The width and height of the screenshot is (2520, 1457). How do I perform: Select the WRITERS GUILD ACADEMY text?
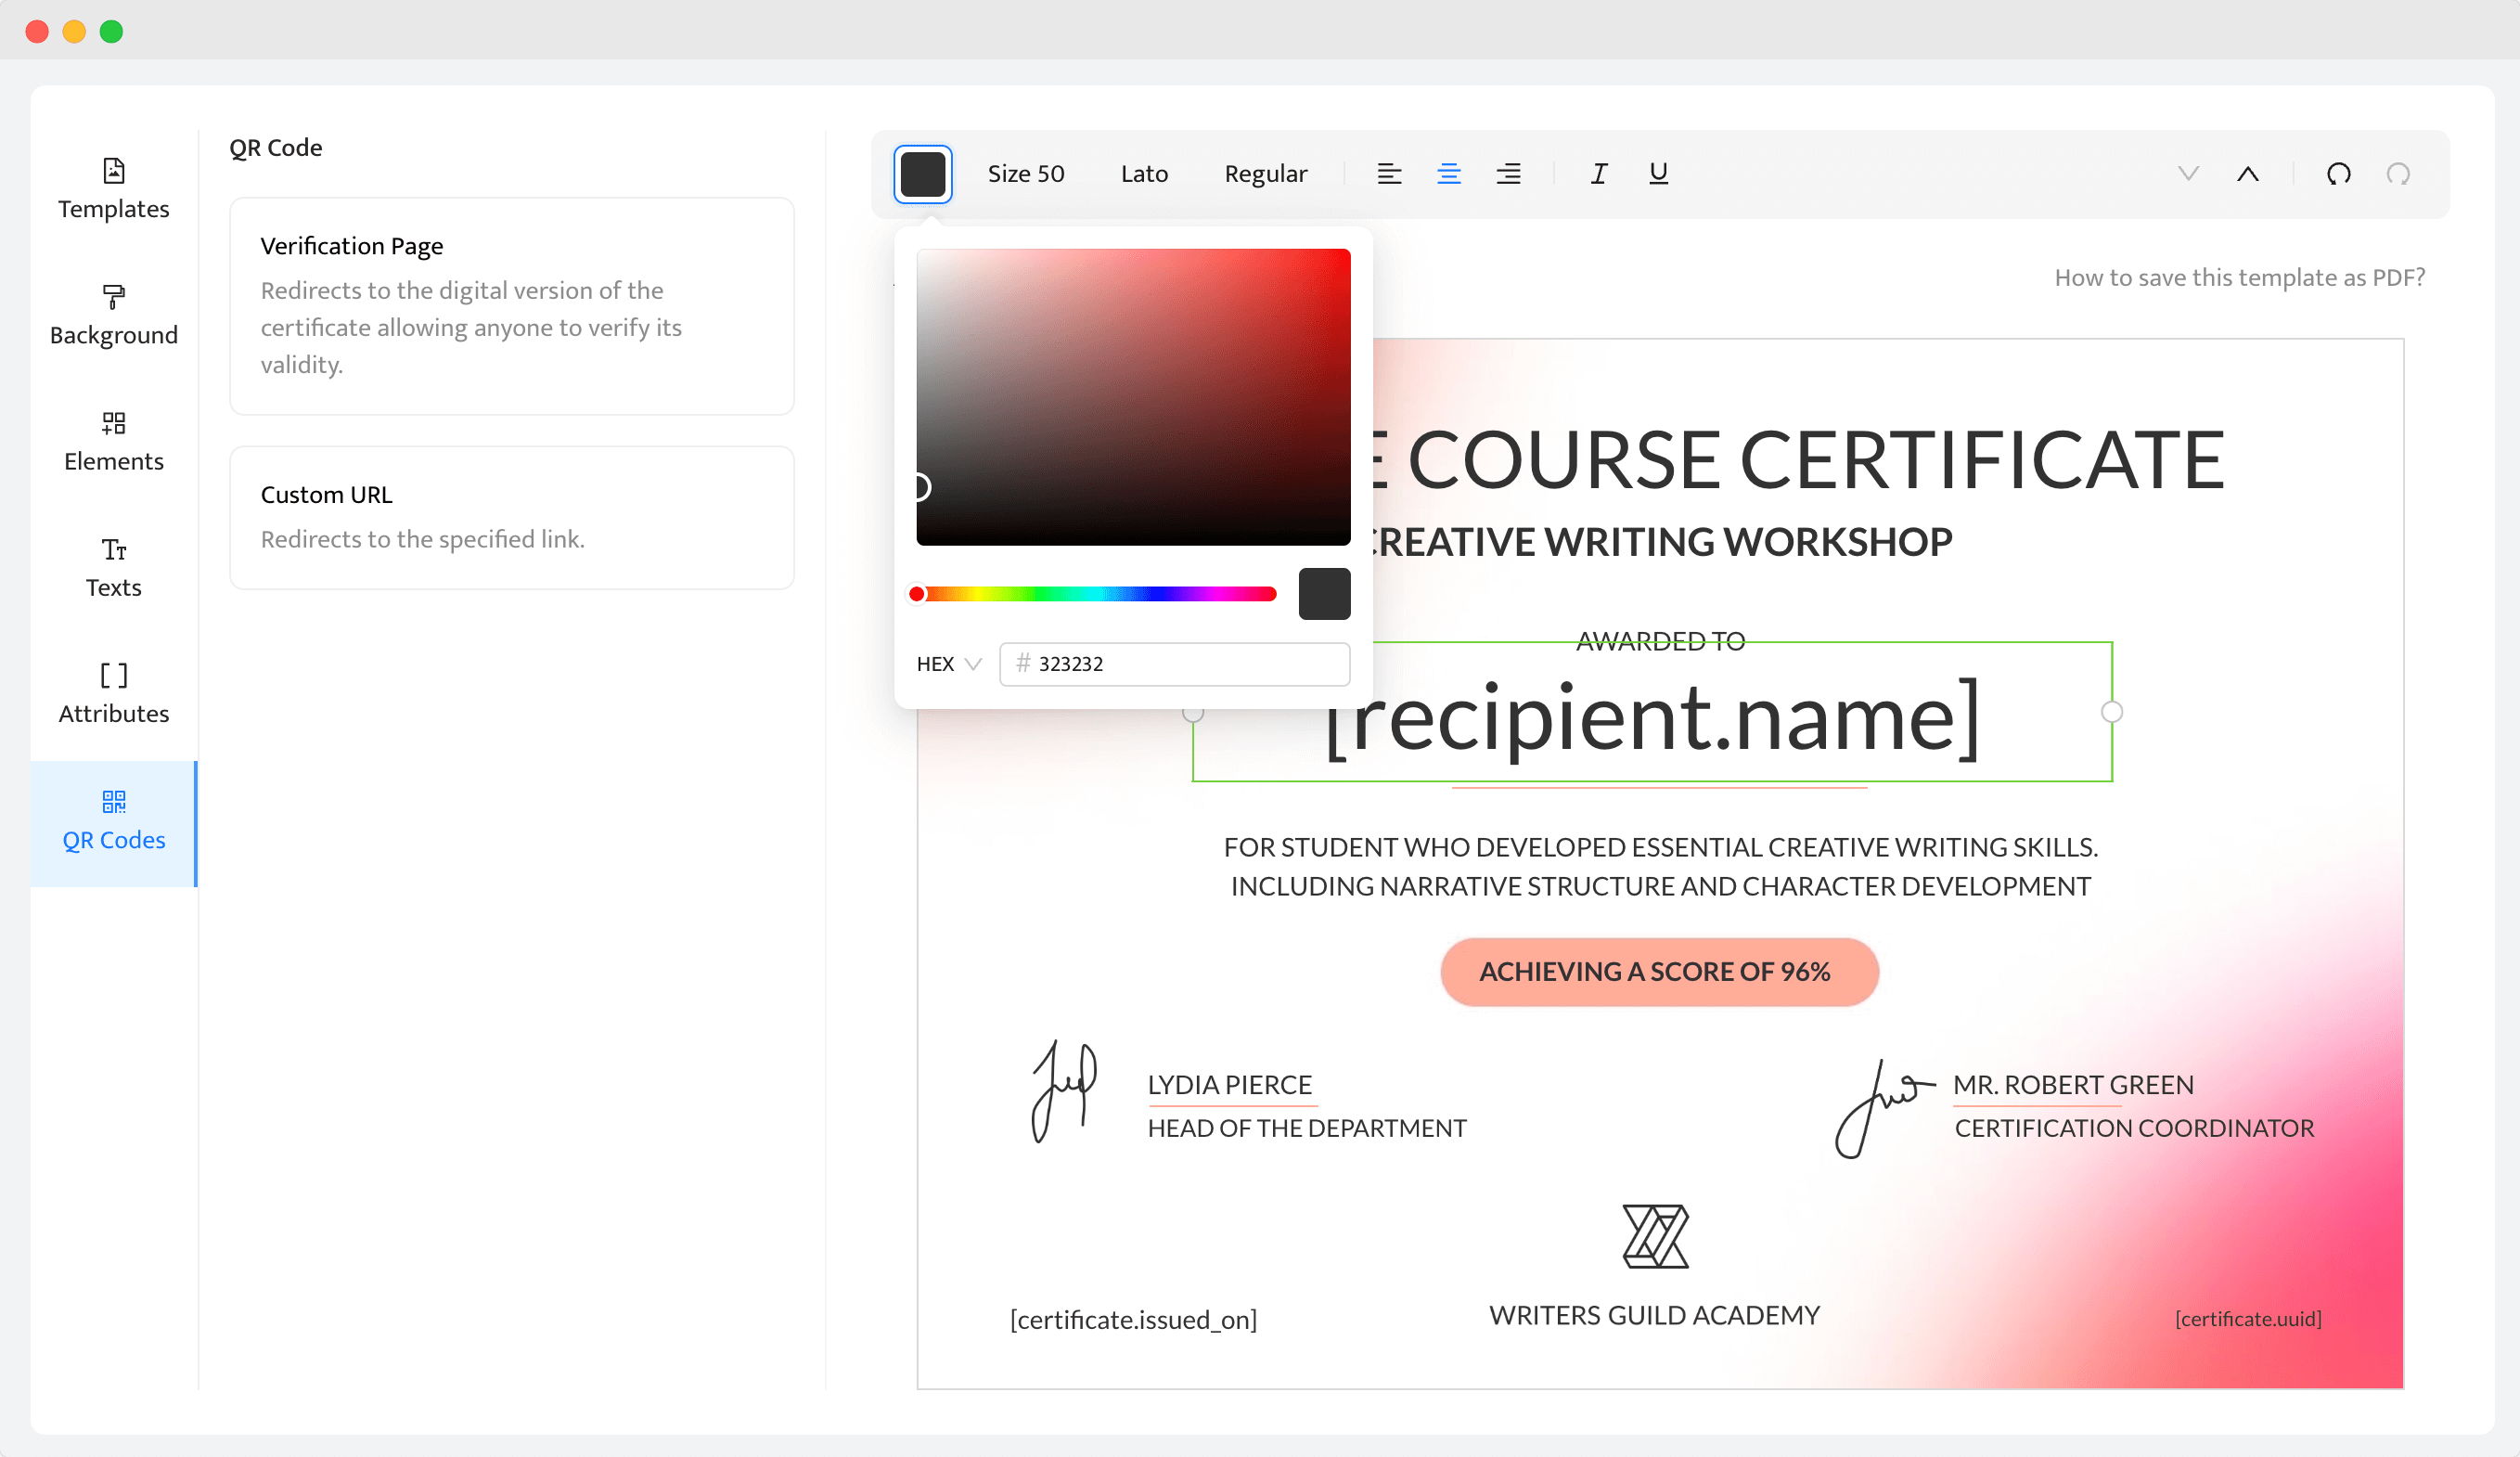(x=1654, y=1315)
